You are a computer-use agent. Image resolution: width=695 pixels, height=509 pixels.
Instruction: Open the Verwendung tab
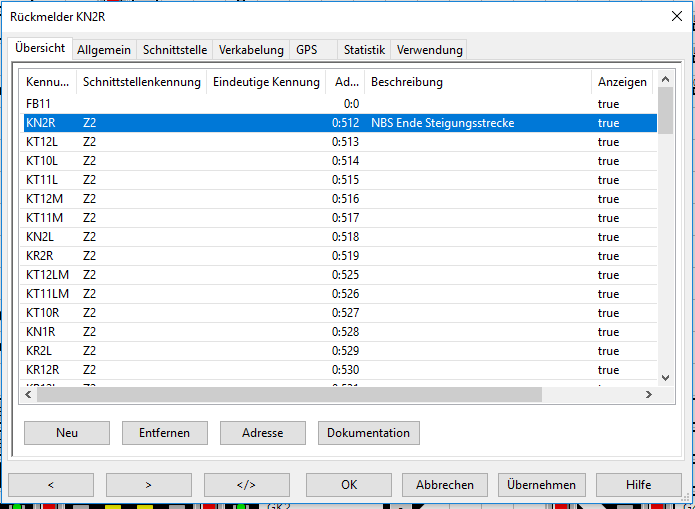[429, 49]
